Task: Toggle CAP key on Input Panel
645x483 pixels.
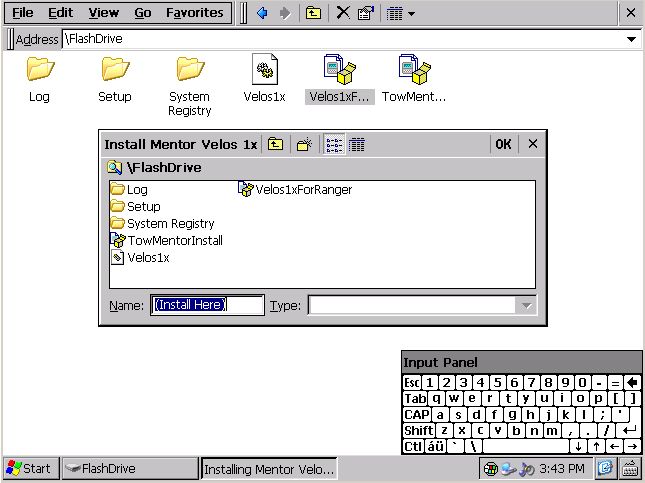Action: click(417, 414)
